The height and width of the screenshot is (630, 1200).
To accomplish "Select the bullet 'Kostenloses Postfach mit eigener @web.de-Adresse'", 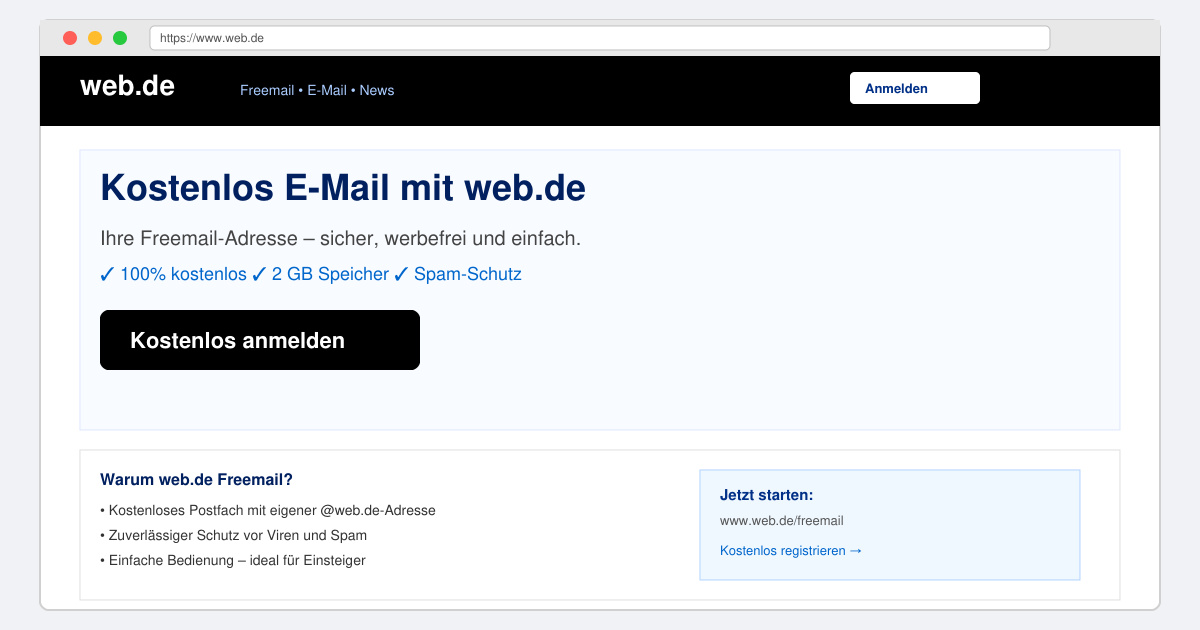I will [x=268, y=510].
